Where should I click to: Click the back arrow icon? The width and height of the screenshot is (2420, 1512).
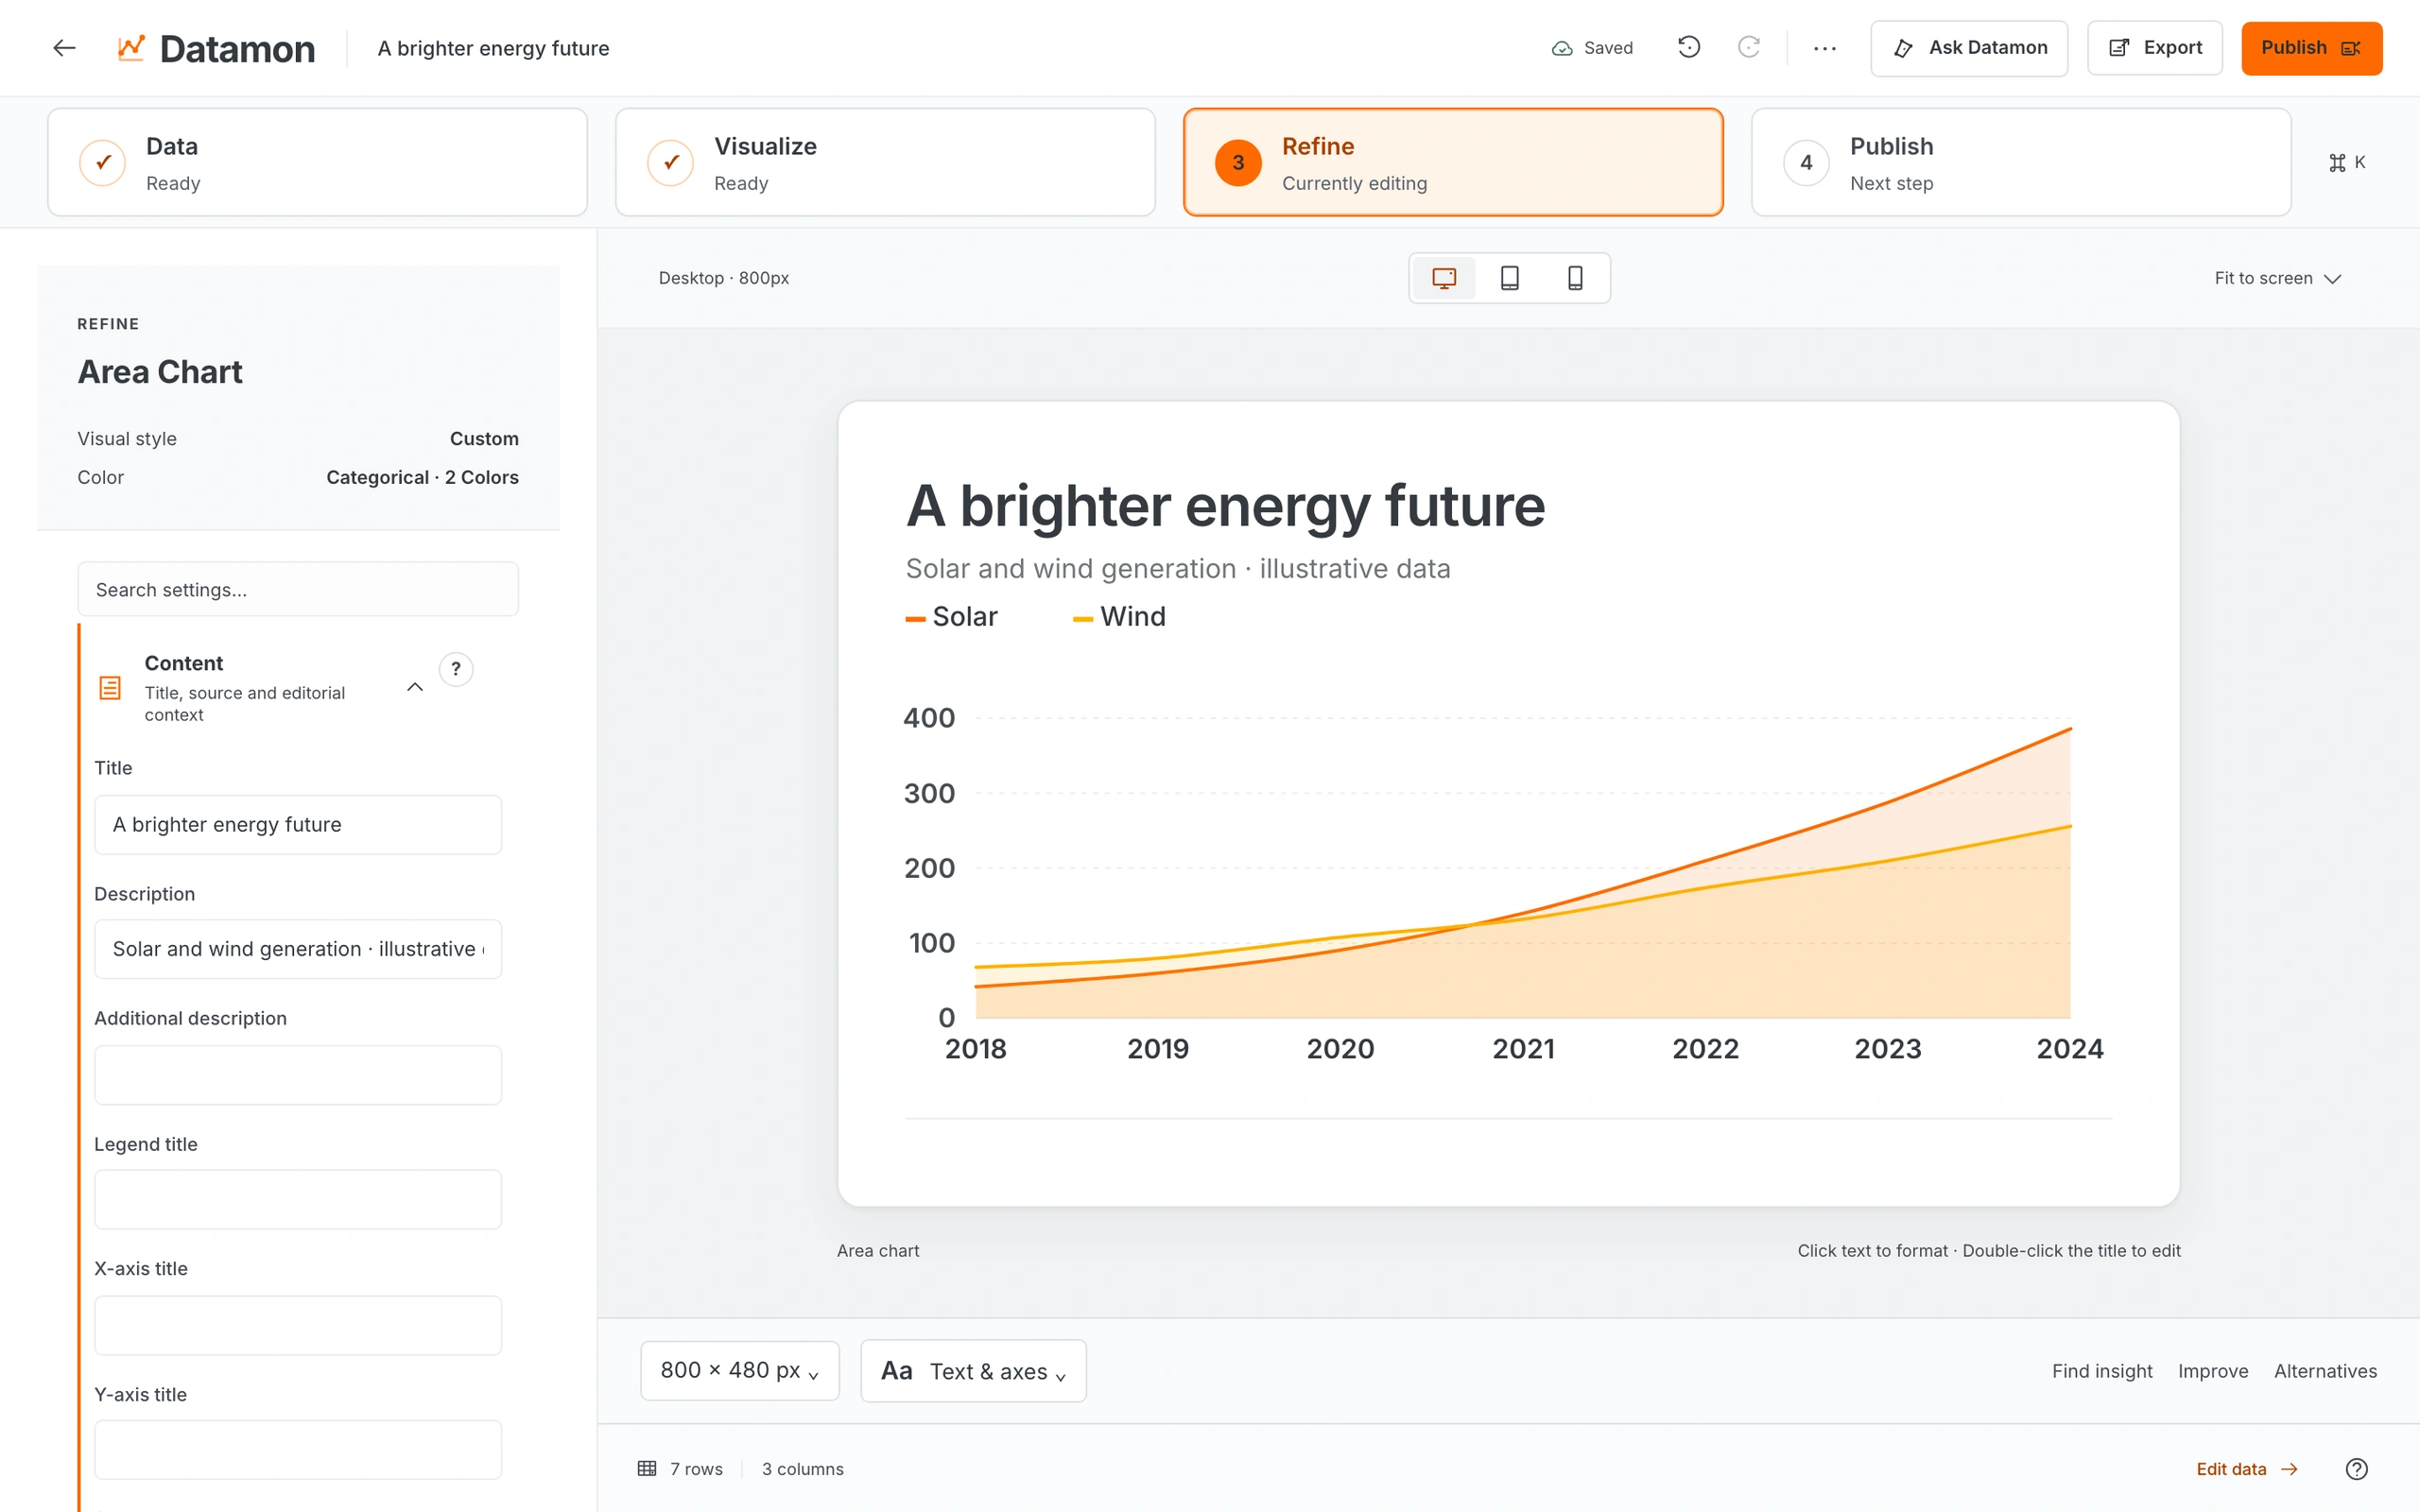[65, 48]
